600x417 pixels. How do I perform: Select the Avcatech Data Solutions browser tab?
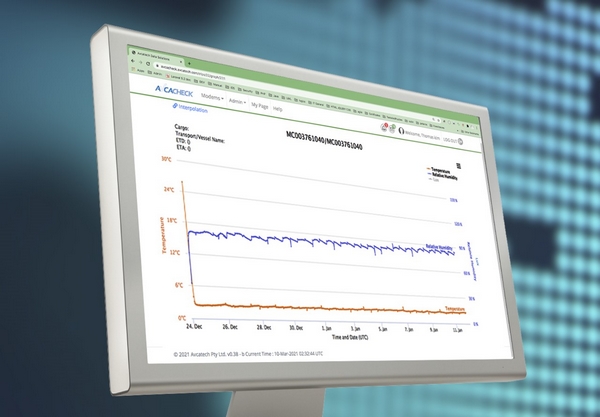click(x=157, y=55)
